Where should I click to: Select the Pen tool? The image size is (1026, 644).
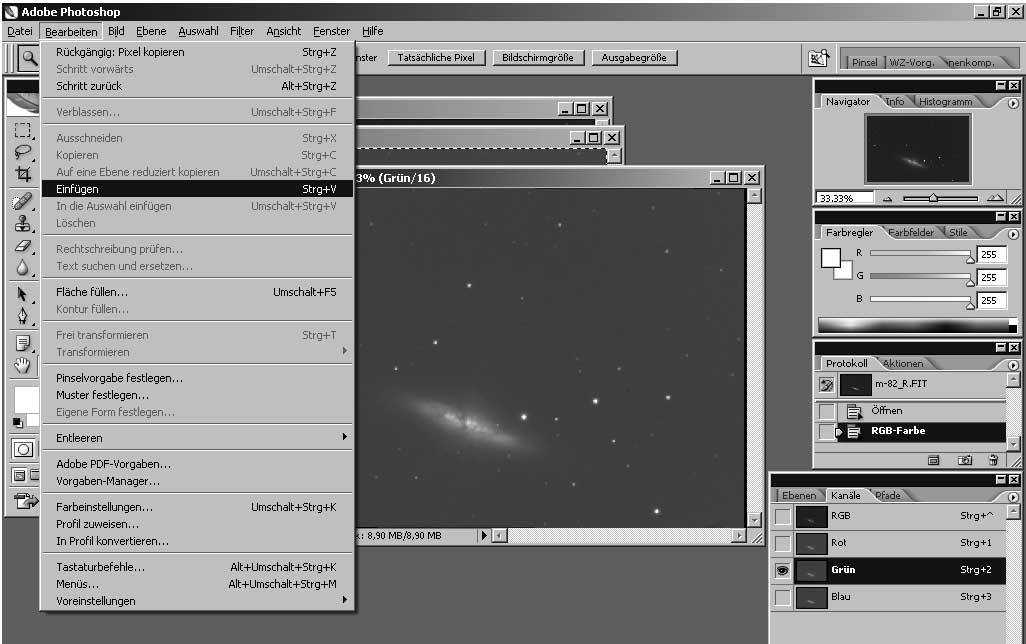coord(23,316)
